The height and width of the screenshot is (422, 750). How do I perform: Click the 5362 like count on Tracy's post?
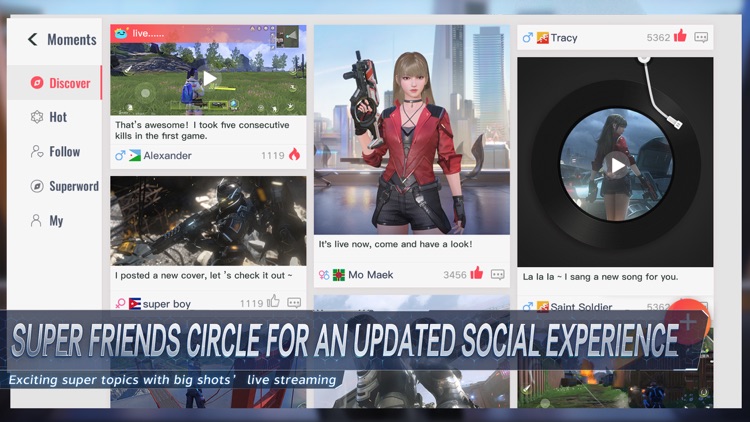pyautogui.click(x=658, y=38)
